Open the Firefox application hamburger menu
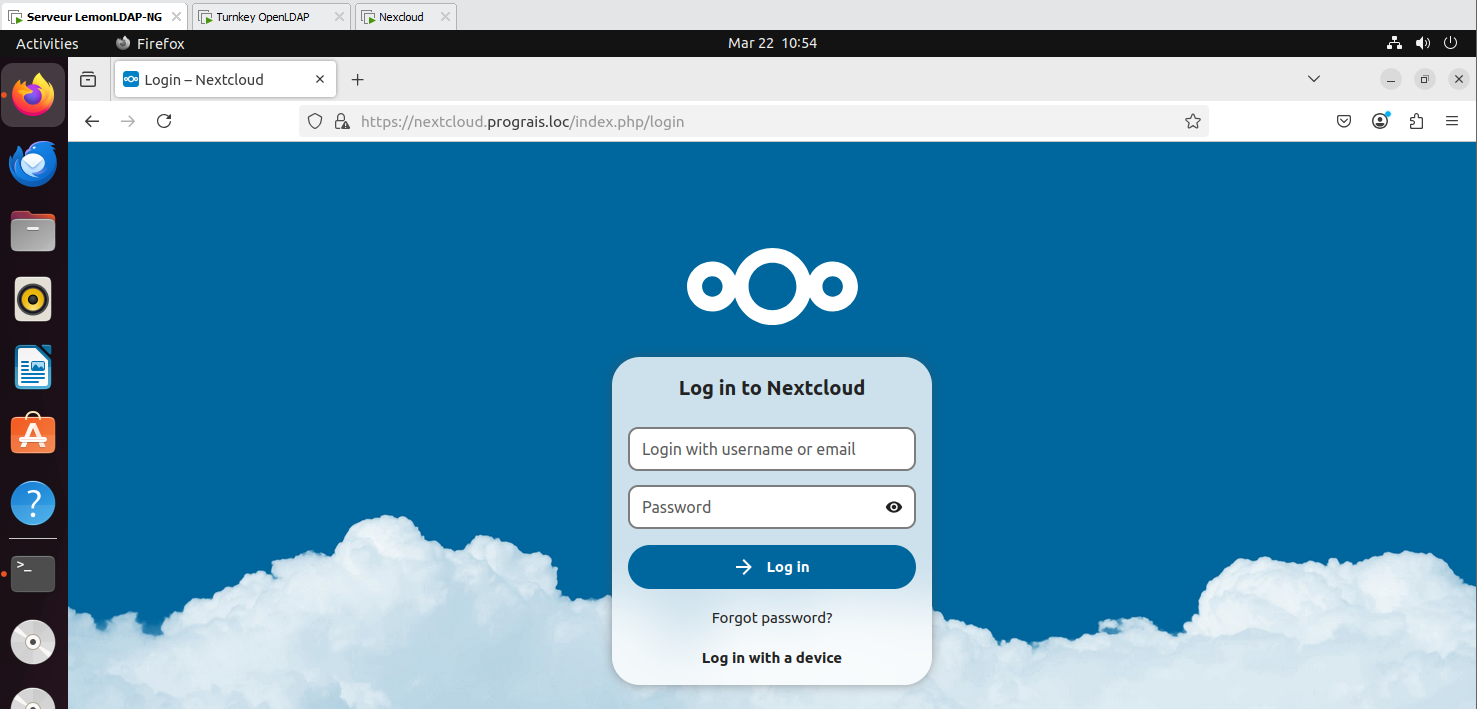 pos(1452,121)
